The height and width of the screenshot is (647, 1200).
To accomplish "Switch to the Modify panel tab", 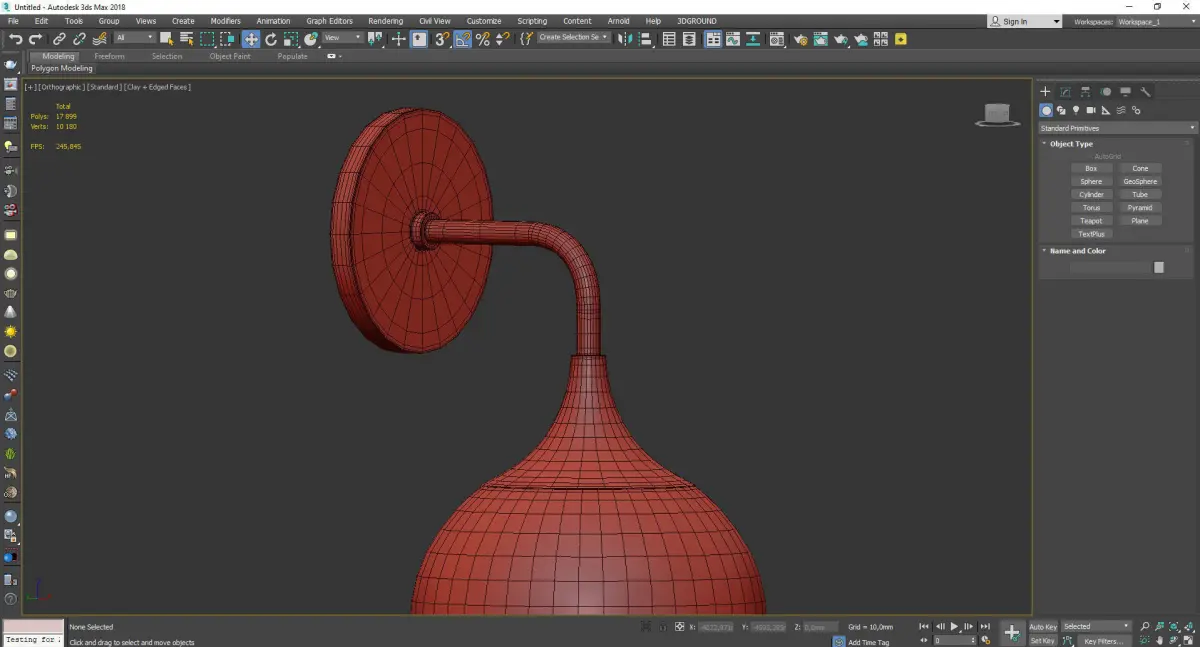I will [x=1065, y=92].
